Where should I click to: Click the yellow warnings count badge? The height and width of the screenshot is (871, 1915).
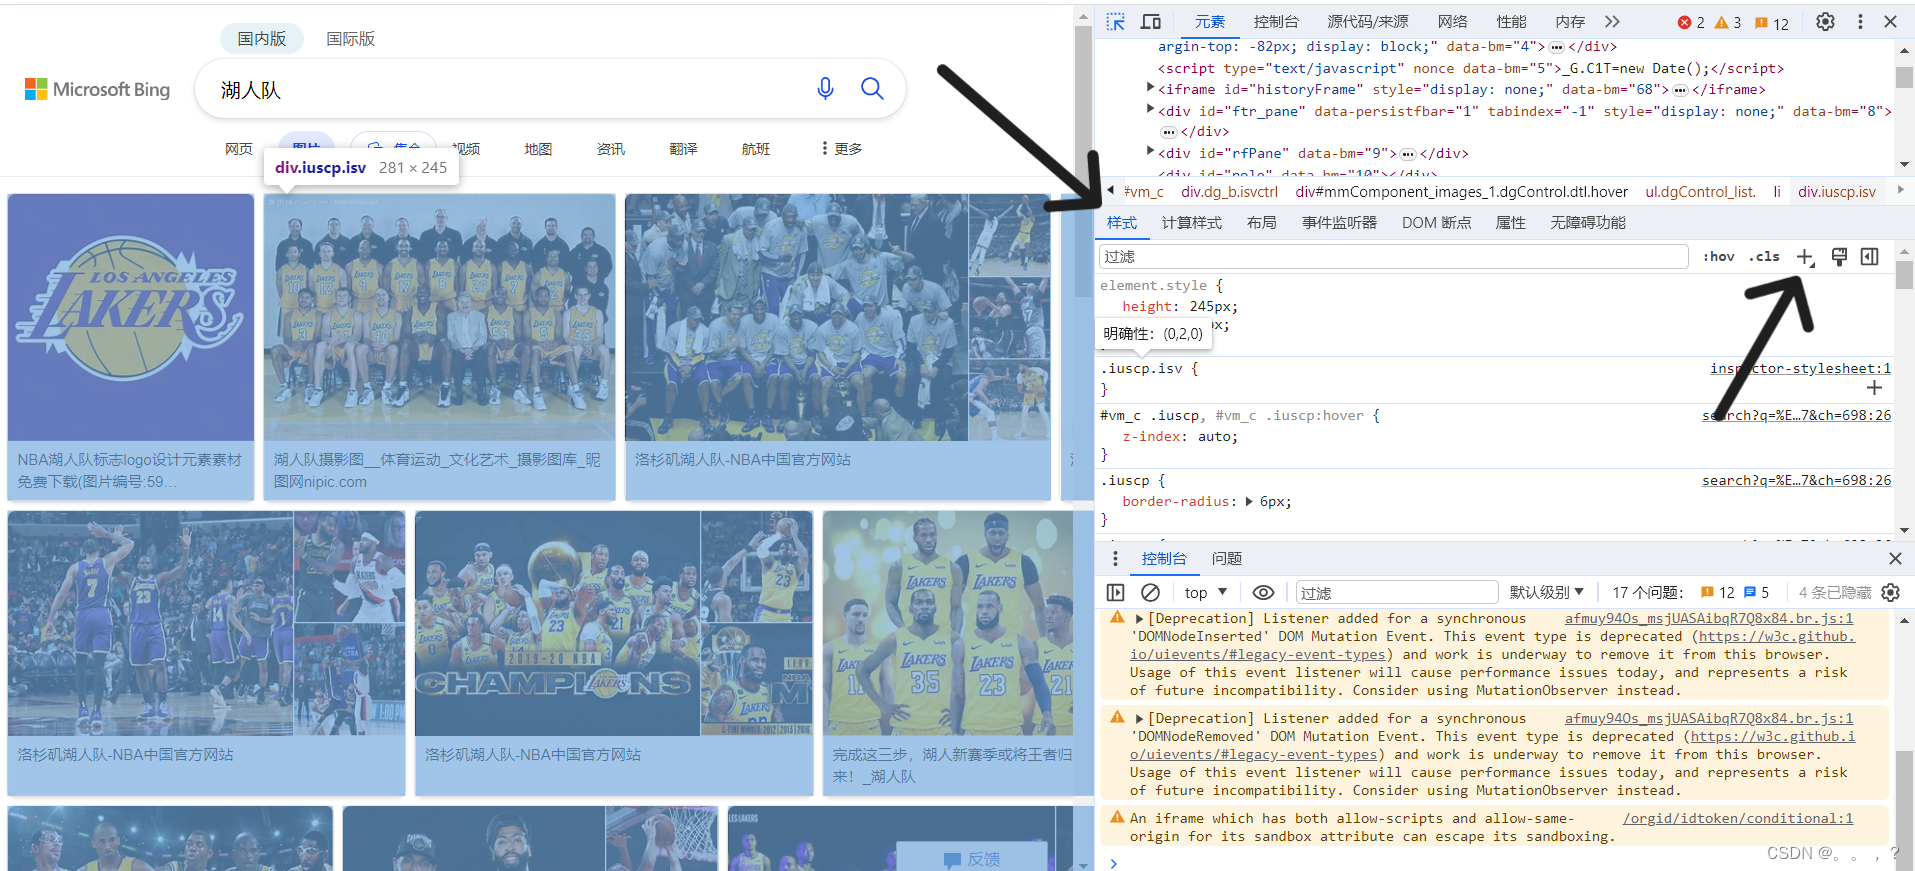1728,22
